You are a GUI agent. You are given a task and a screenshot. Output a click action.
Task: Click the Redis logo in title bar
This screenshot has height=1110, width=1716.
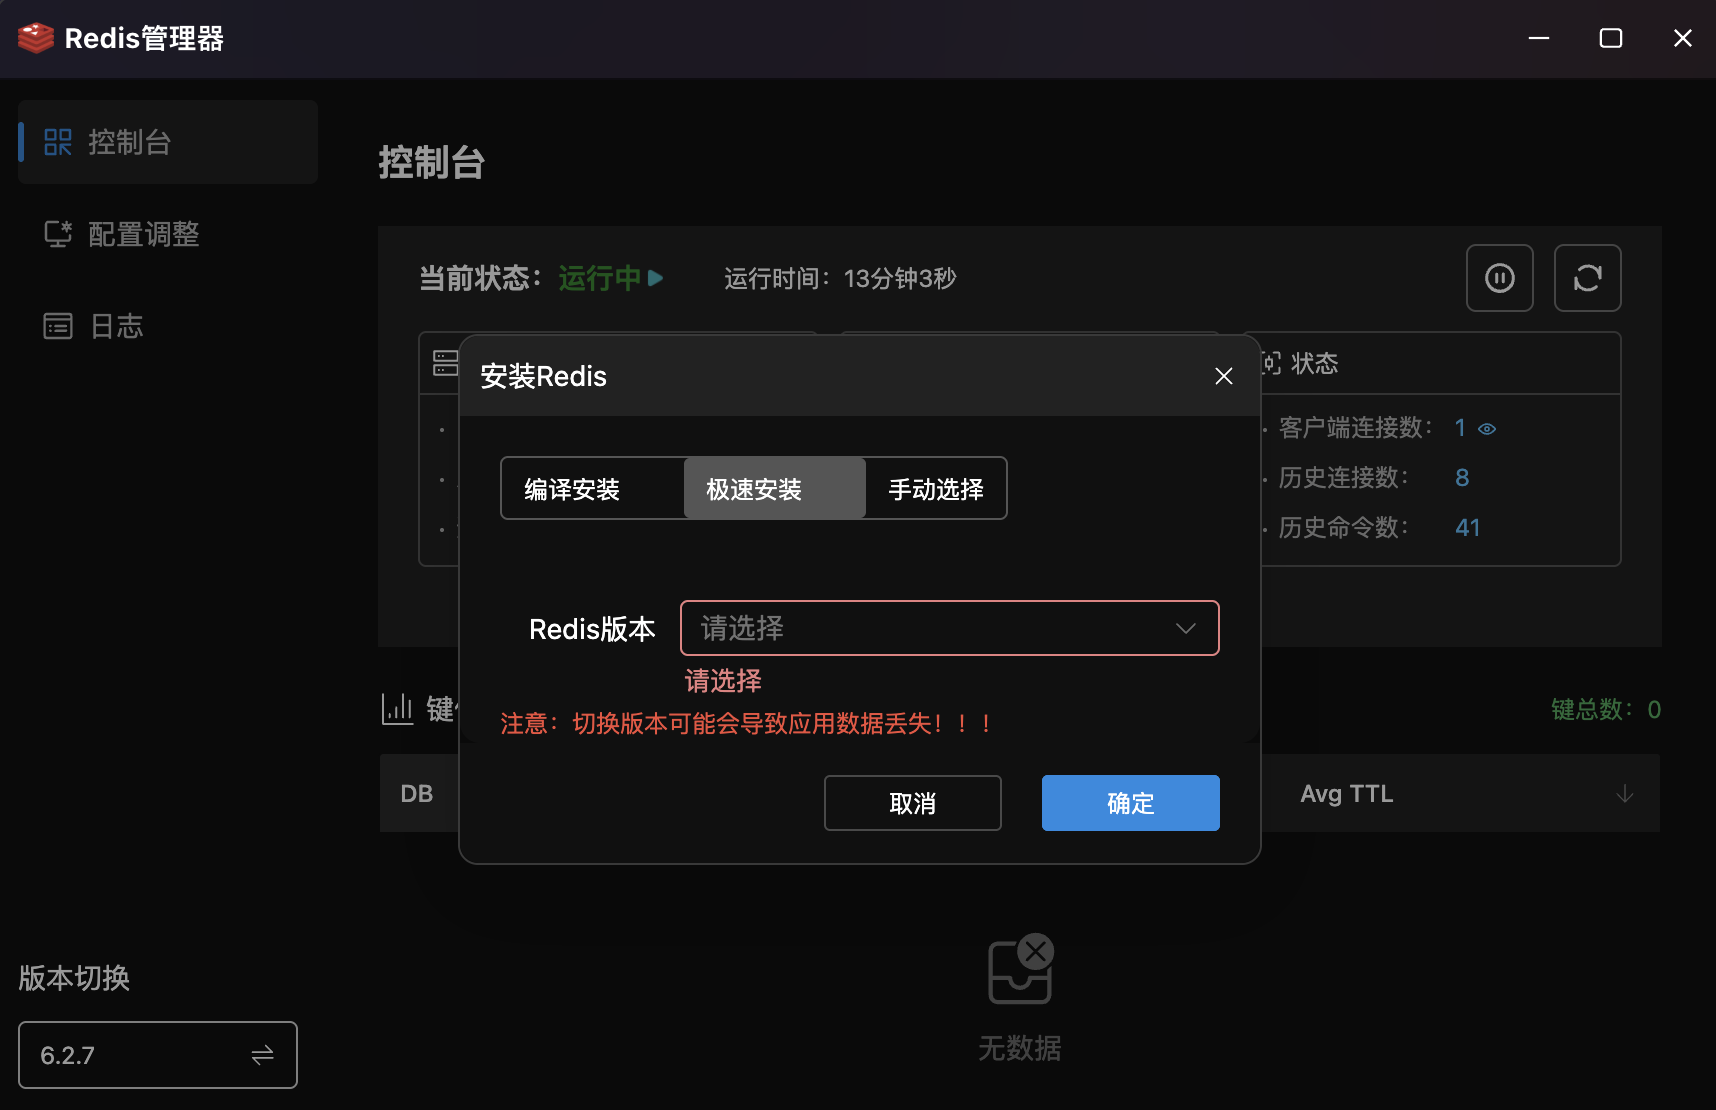pos(36,38)
